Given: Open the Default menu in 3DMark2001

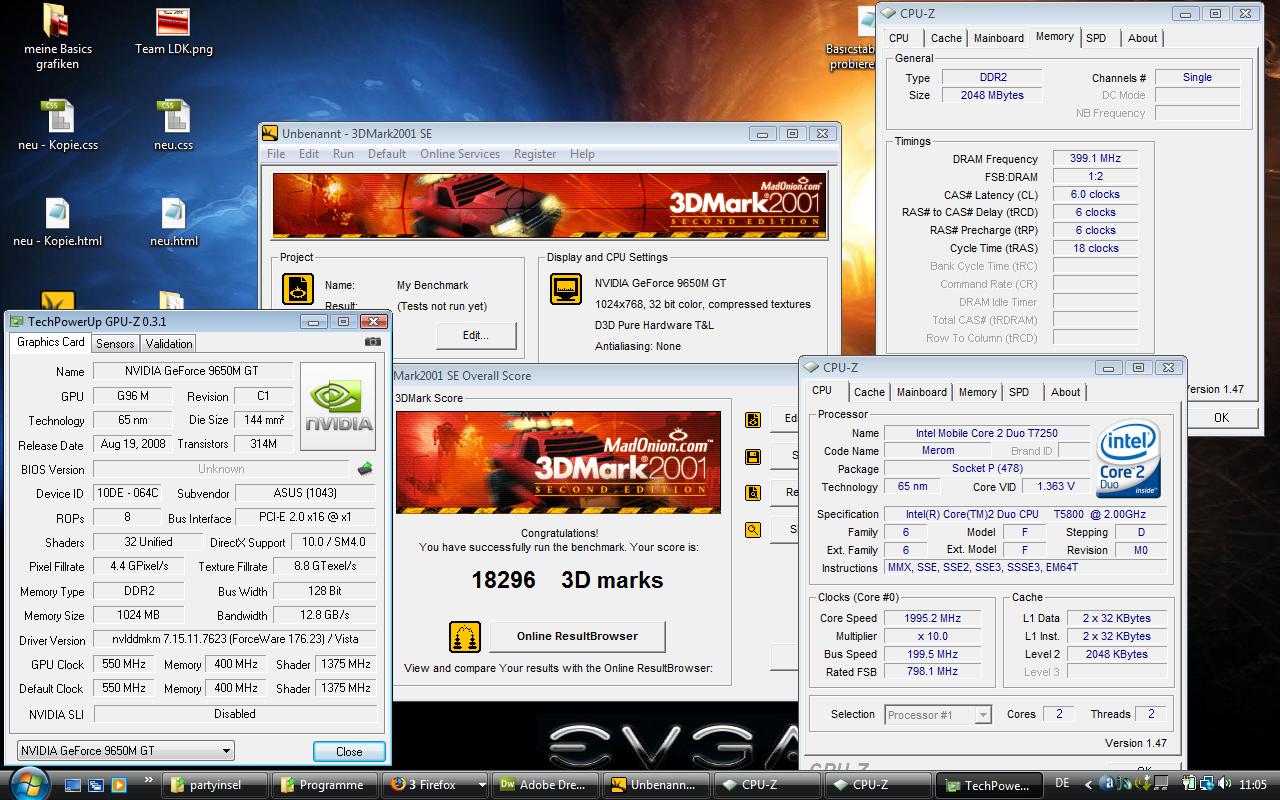Looking at the screenshot, I should click(x=387, y=154).
